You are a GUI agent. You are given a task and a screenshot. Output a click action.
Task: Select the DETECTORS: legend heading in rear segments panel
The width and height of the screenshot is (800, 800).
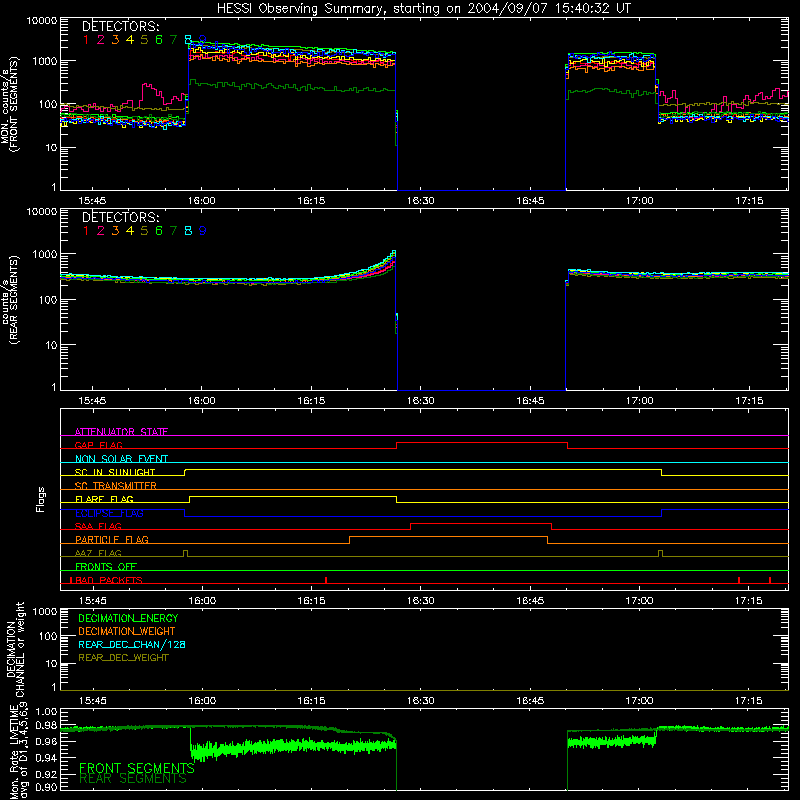pos(121,217)
